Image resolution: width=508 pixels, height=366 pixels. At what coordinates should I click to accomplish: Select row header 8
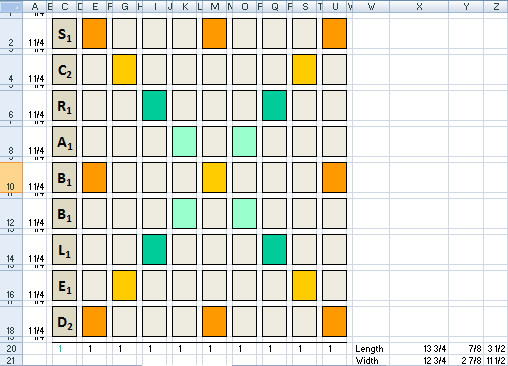pyautogui.click(x=11, y=141)
